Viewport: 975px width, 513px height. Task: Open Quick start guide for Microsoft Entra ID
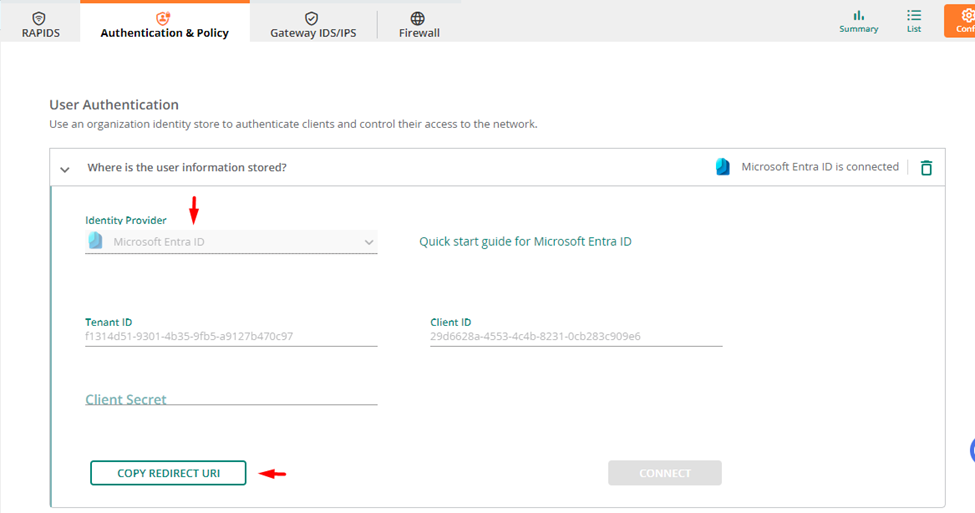pos(525,241)
